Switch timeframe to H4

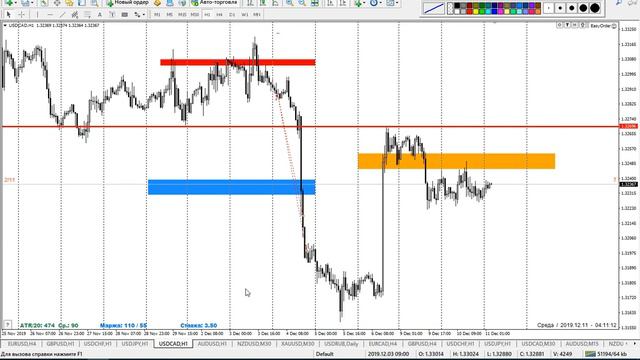click(220, 15)
